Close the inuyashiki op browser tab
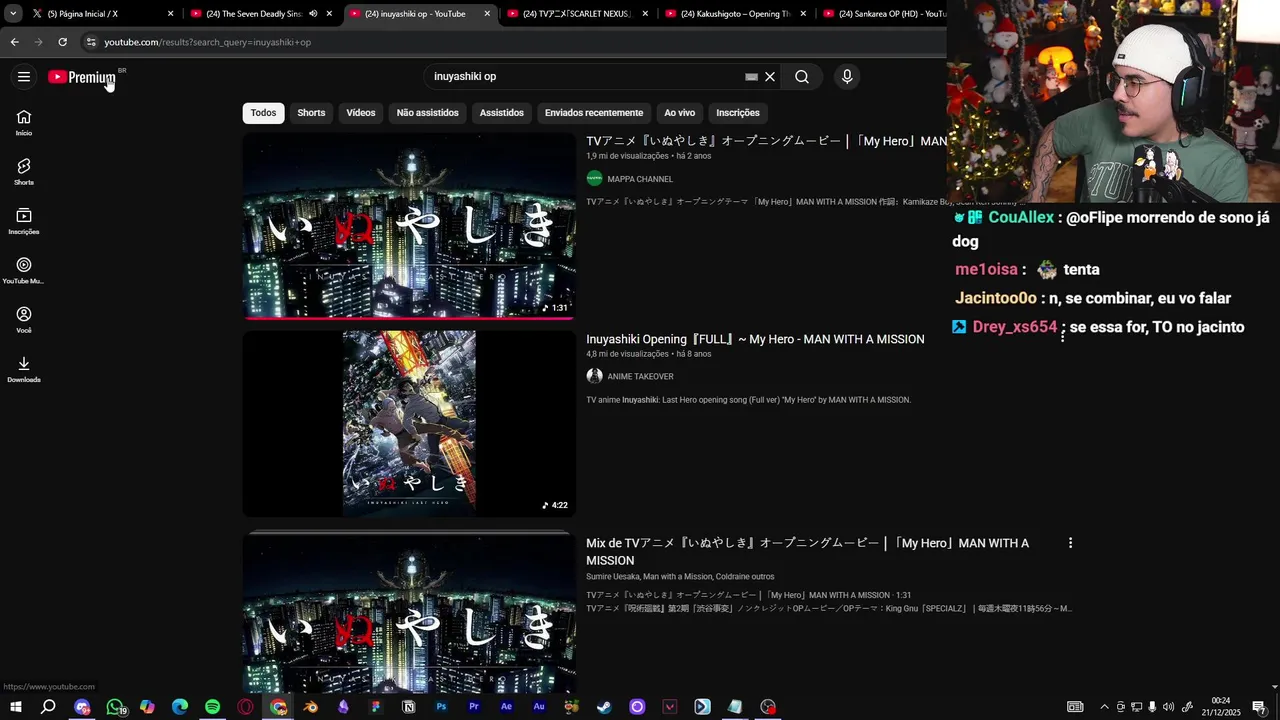 coord(487,14)
